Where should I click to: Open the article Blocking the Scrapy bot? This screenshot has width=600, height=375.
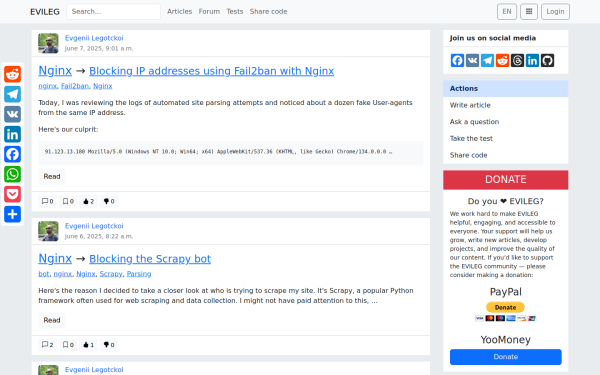click(x=150, y=259)
